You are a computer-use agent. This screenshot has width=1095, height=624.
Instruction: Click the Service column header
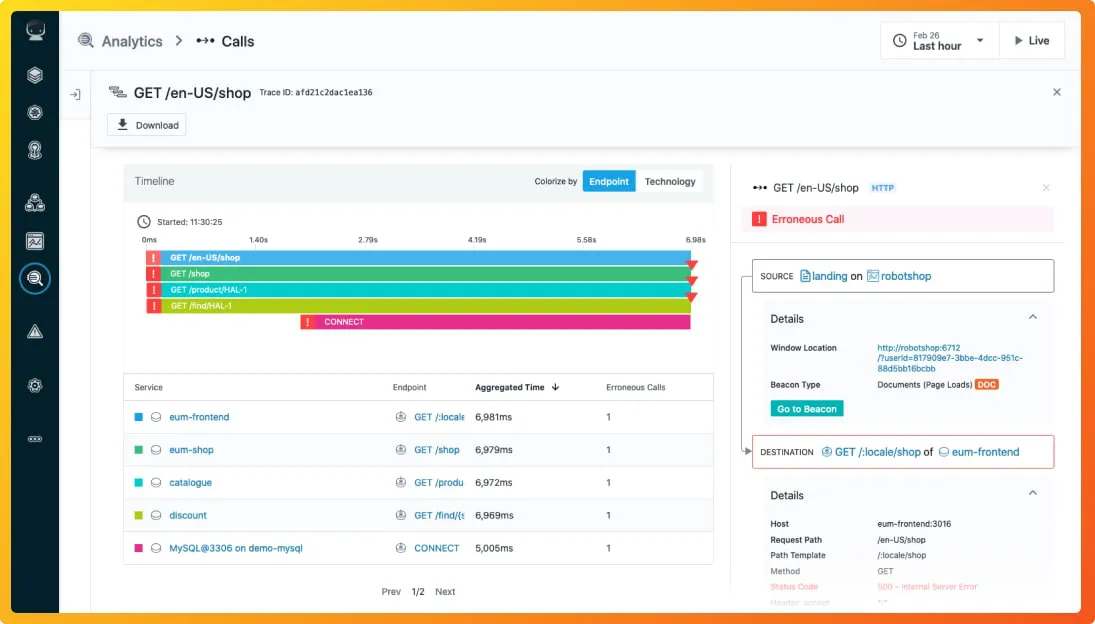click(x=148, y=387)
